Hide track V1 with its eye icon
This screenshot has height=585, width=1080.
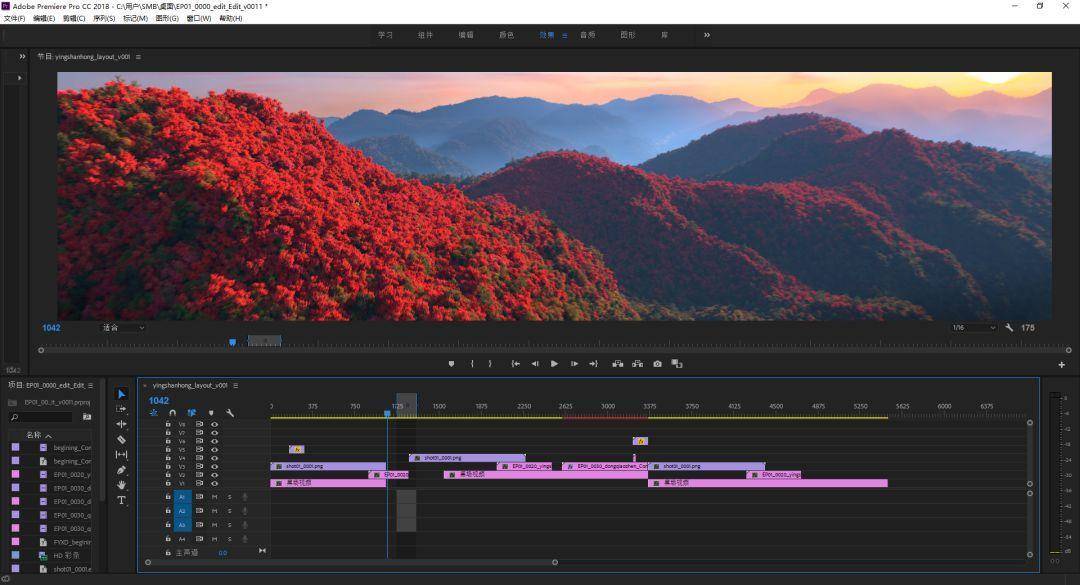pyautogui.click(x=214, y=483)
